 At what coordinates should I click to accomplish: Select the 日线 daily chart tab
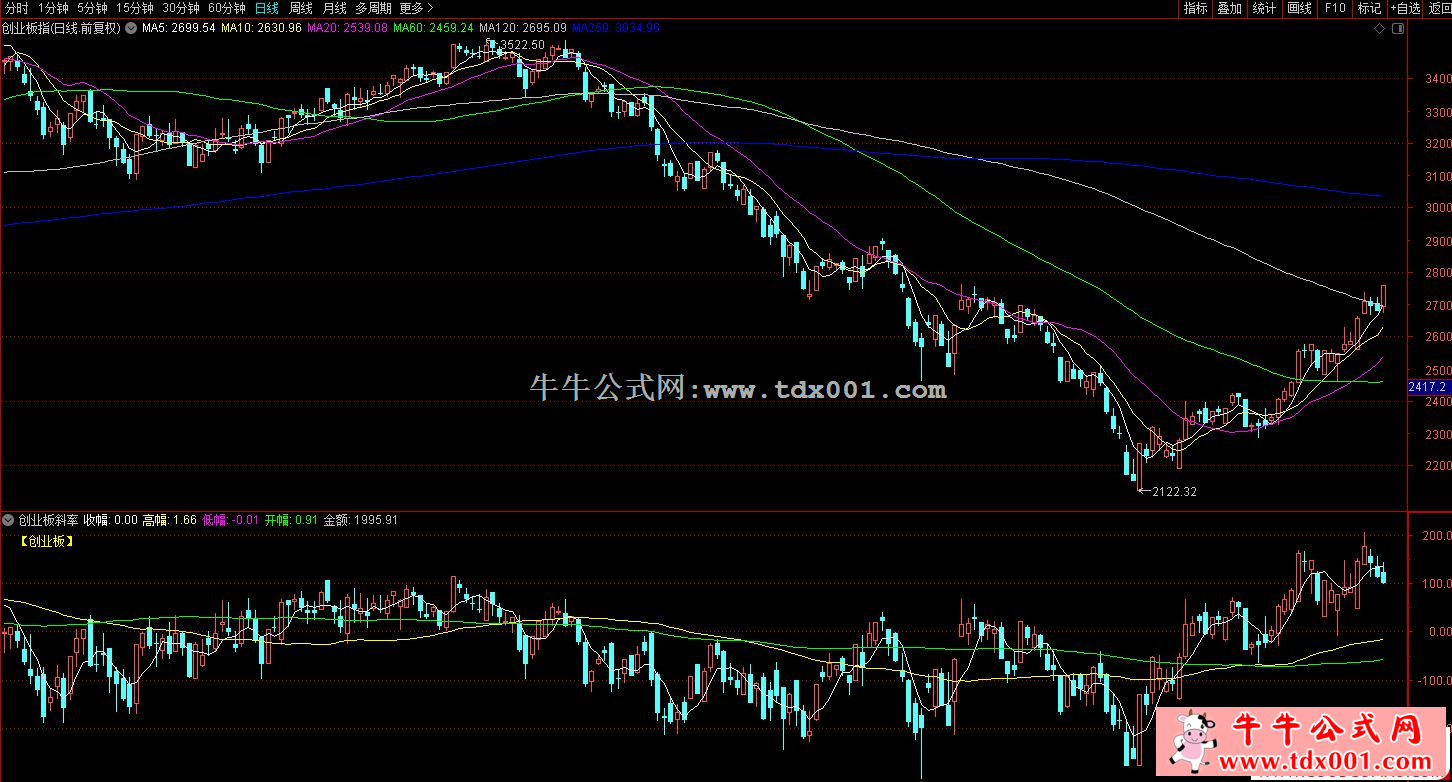click(x=267, y=8)
